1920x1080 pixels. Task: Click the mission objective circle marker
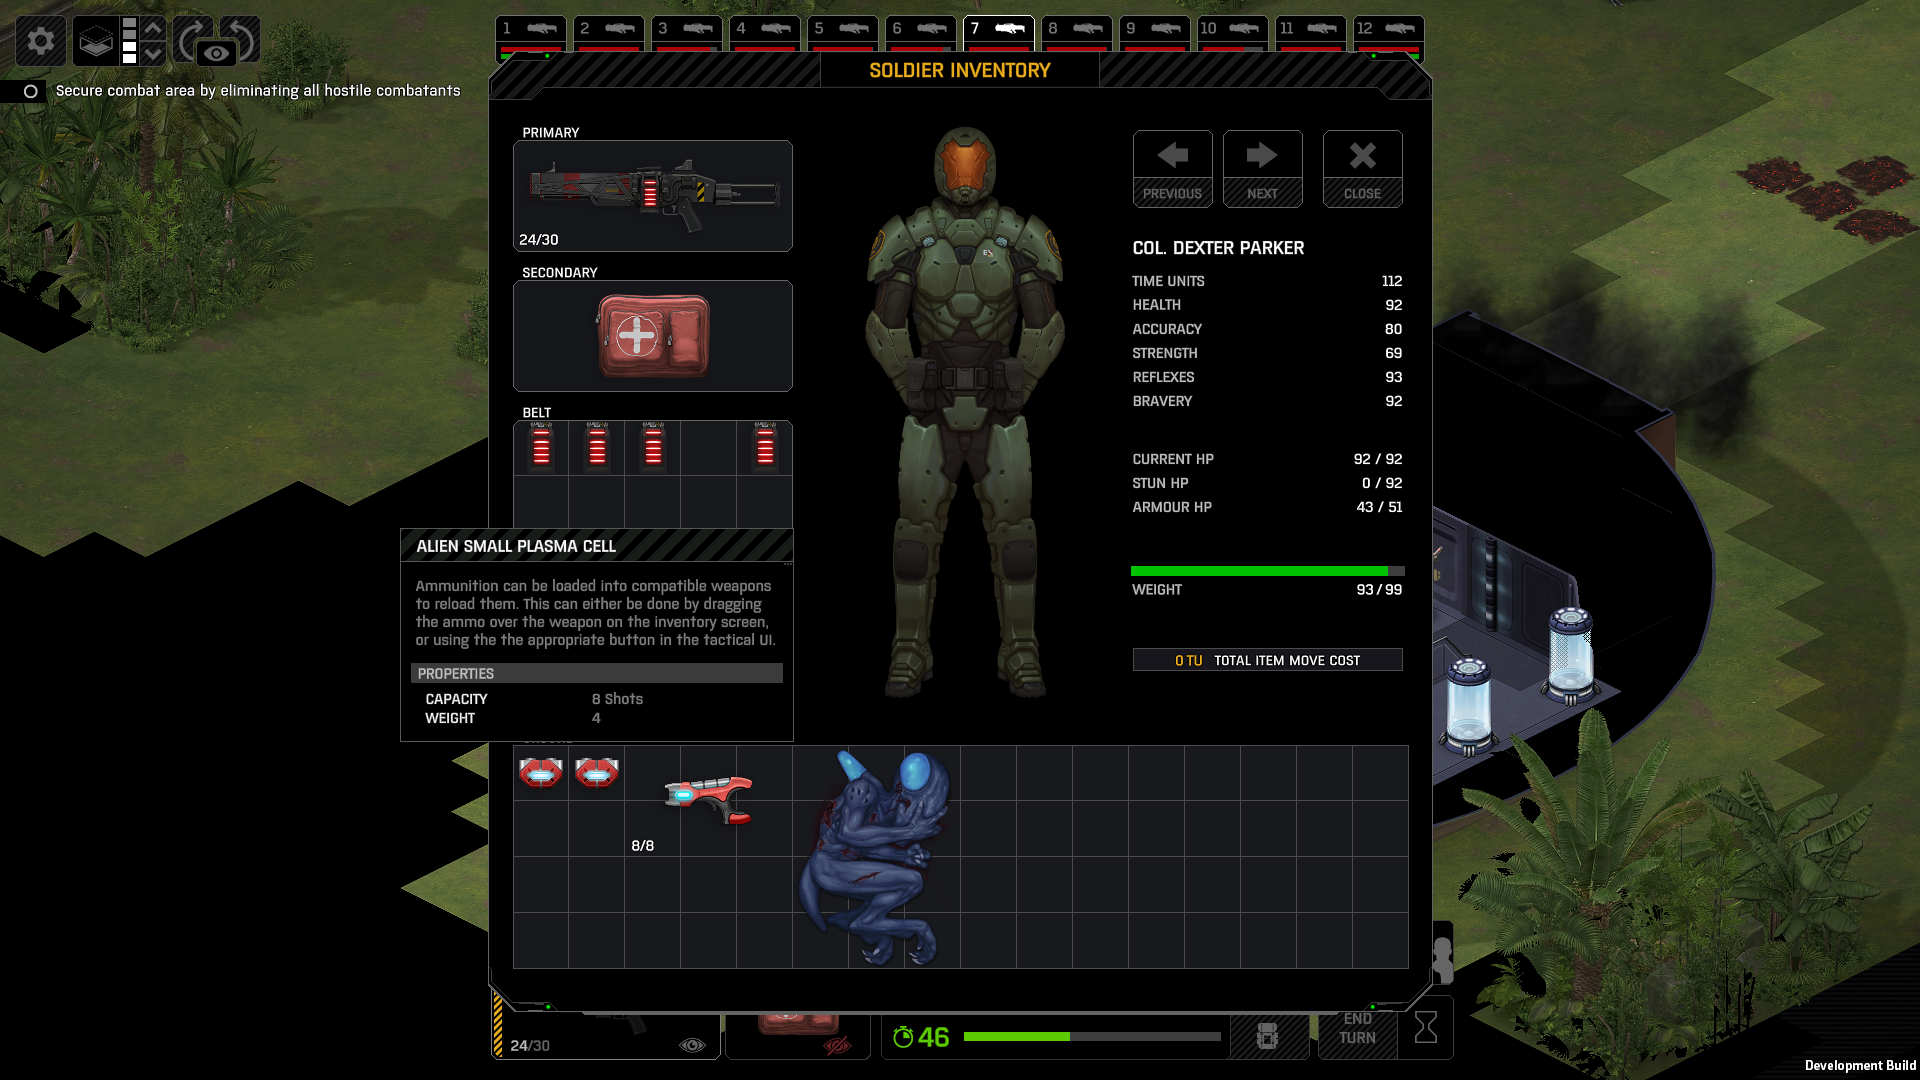[x=31, y=91]
